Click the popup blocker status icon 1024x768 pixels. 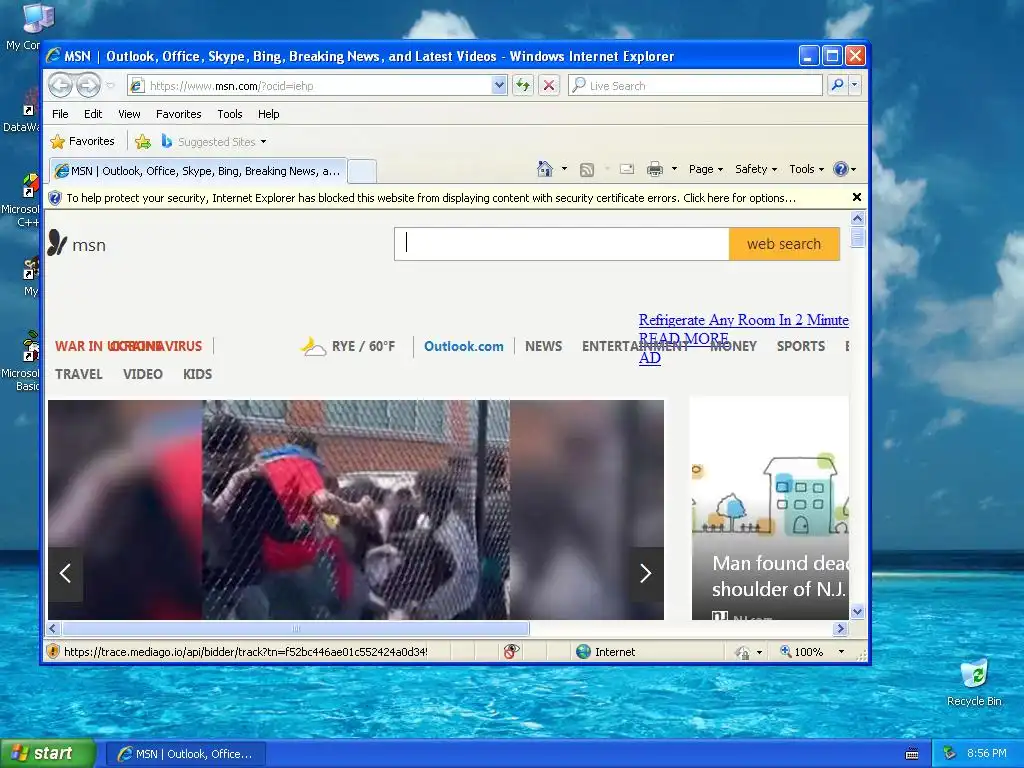(511, 652)
